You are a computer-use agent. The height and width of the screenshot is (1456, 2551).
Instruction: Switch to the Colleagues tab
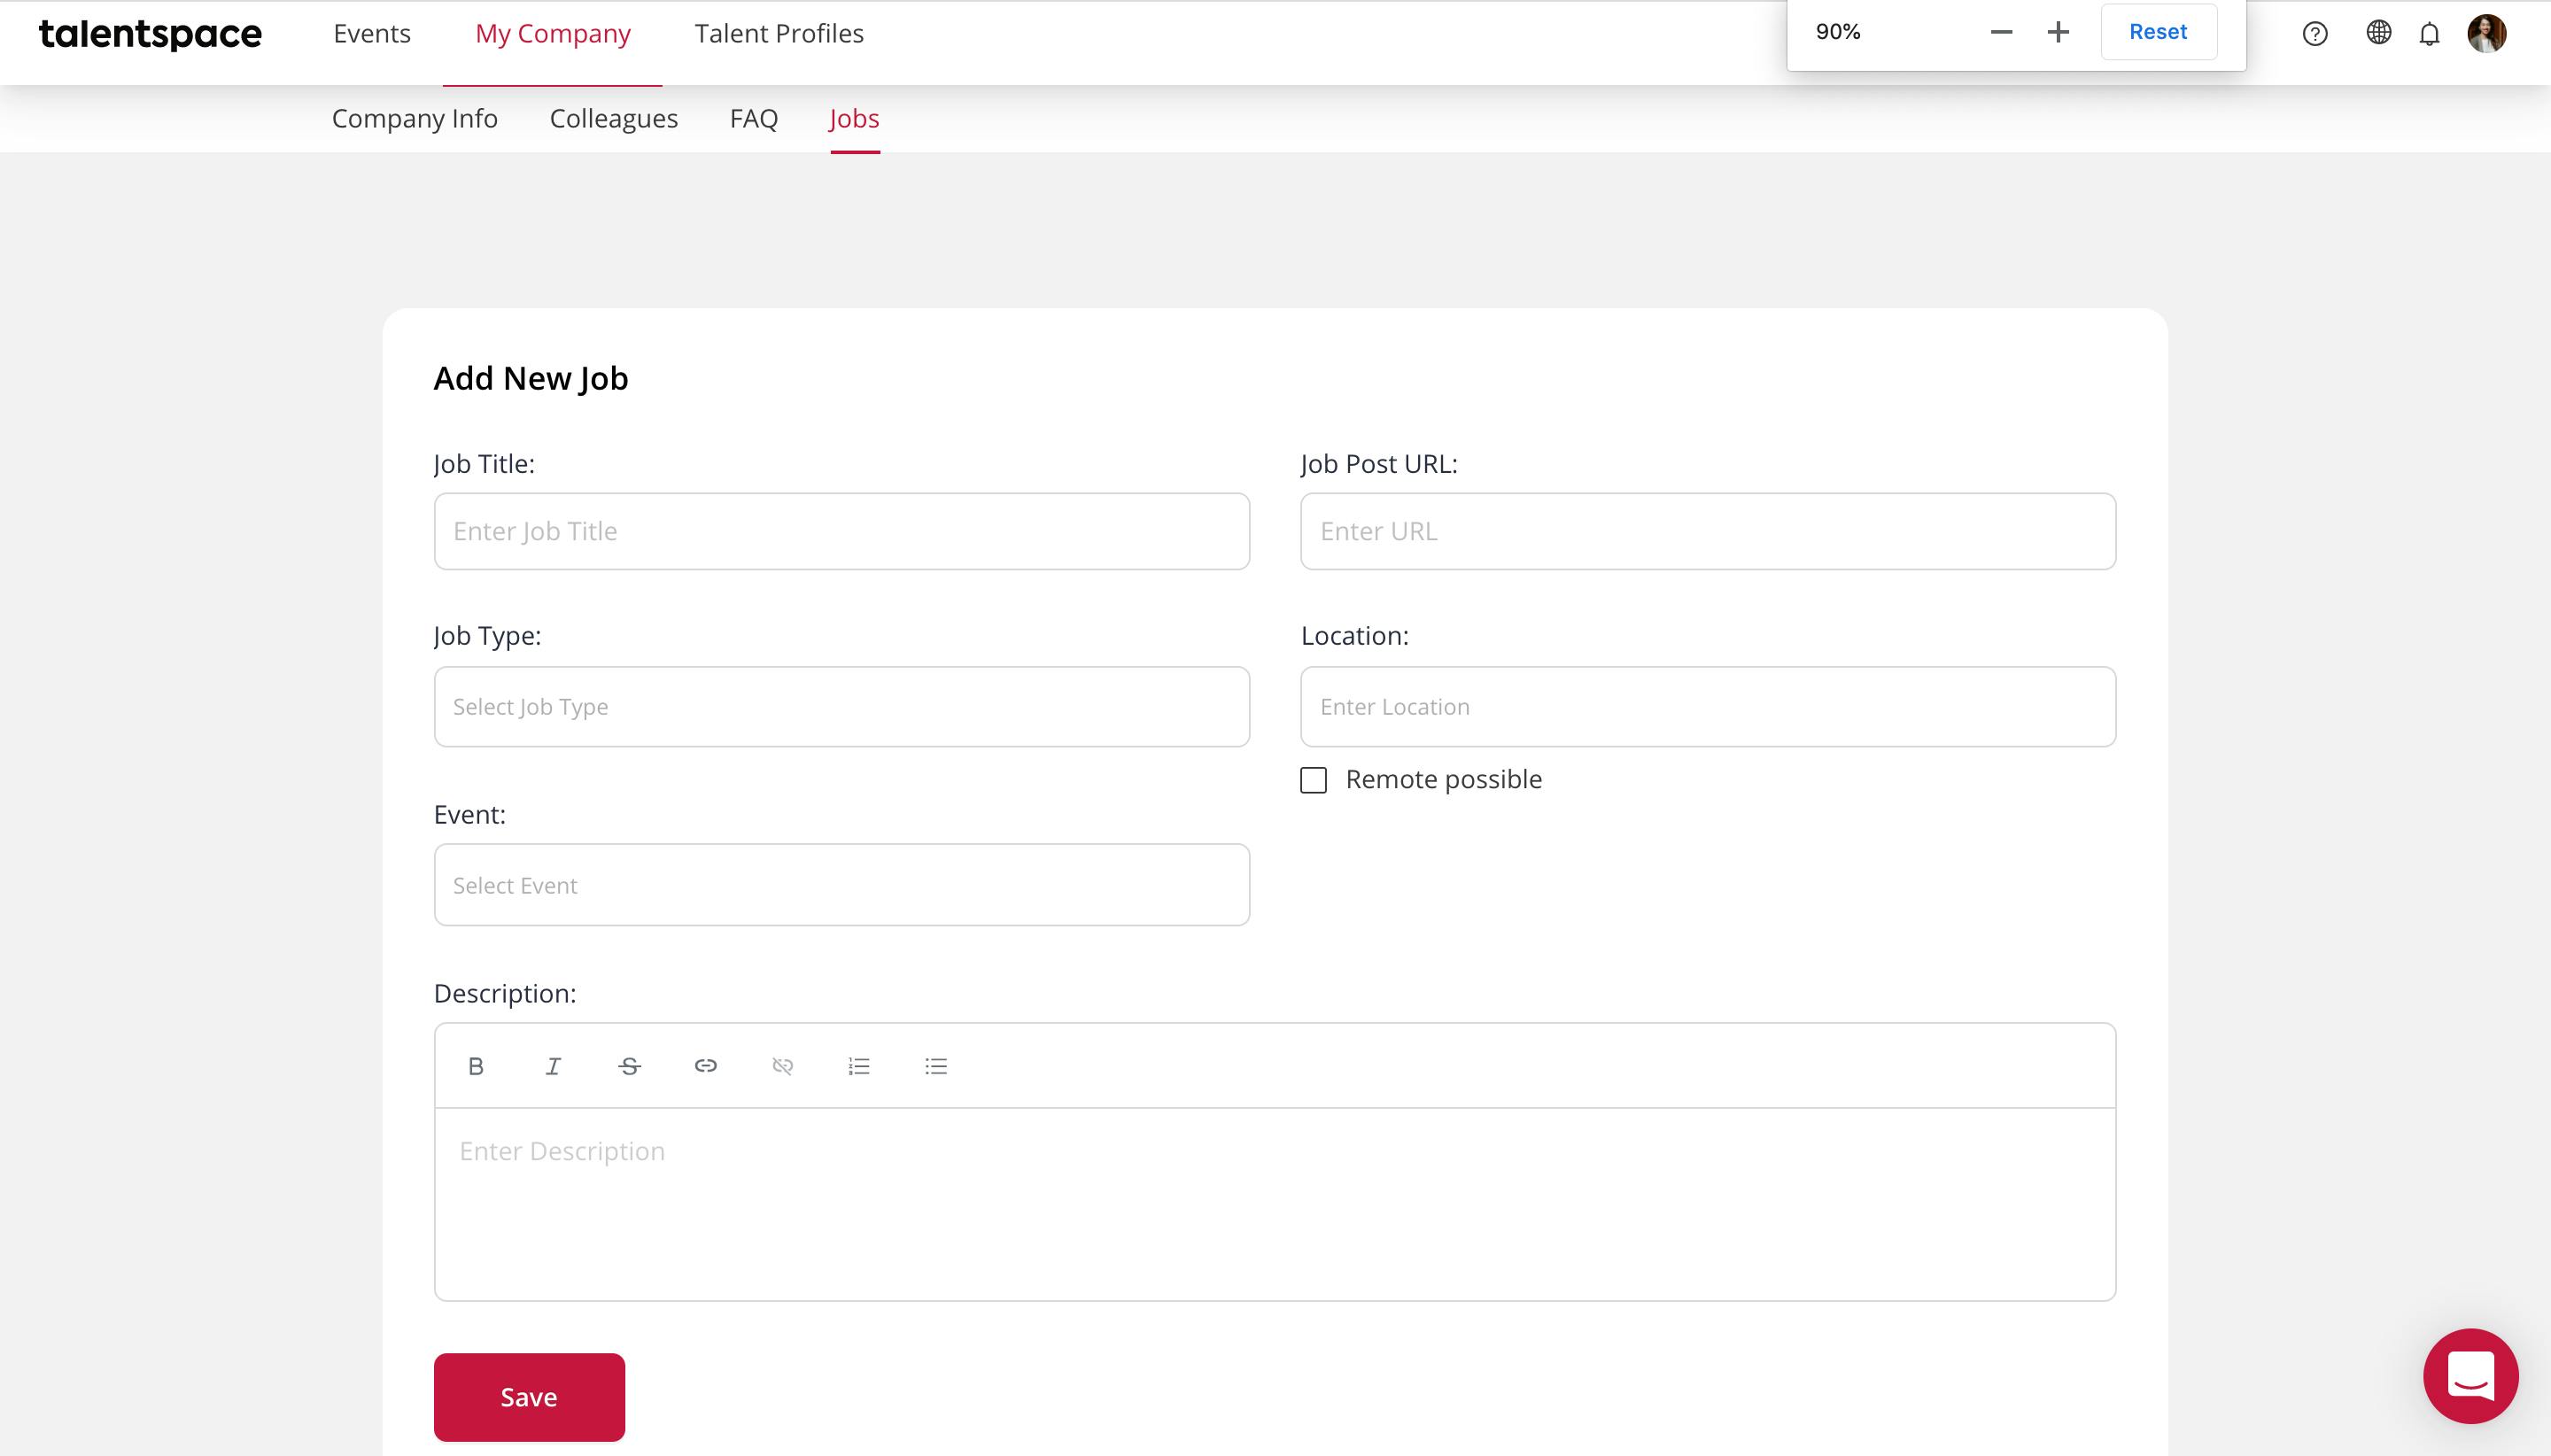click(614, 118)
